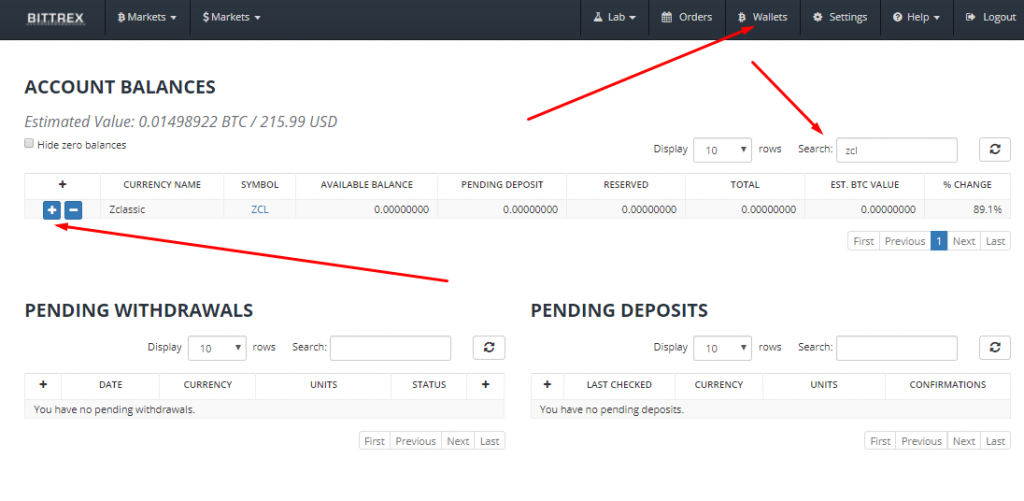Open the Wallets page

pos(762,18)
